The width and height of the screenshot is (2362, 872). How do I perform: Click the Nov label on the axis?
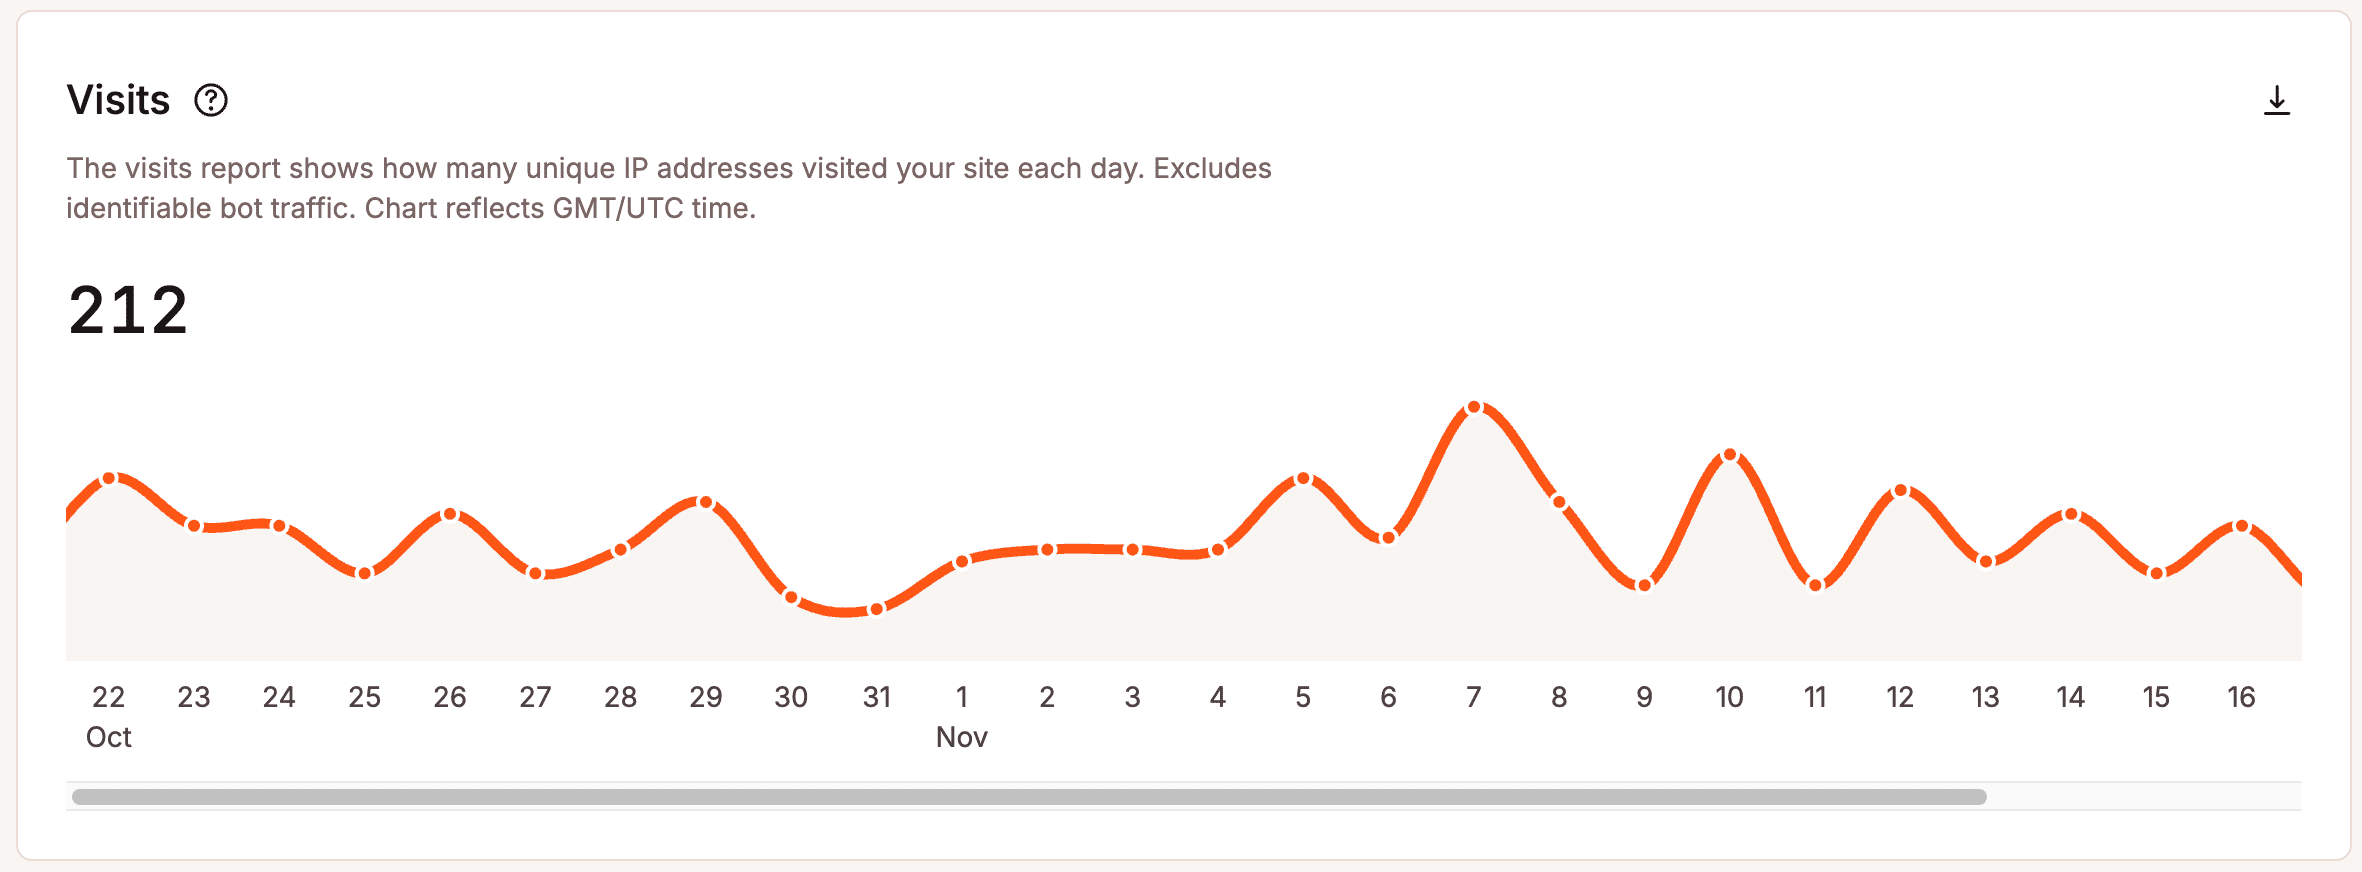(x=961, y=737)
